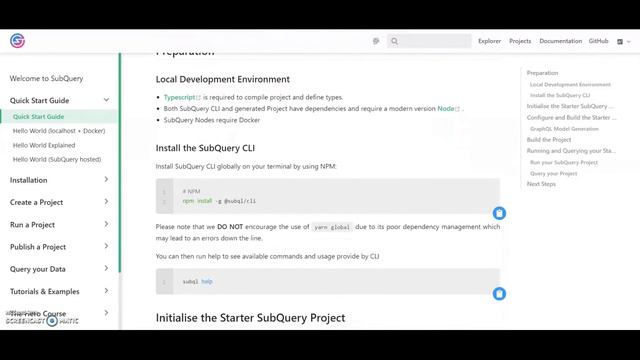
Task: Focus the documentation search field
Action: (x=429, y=41)
